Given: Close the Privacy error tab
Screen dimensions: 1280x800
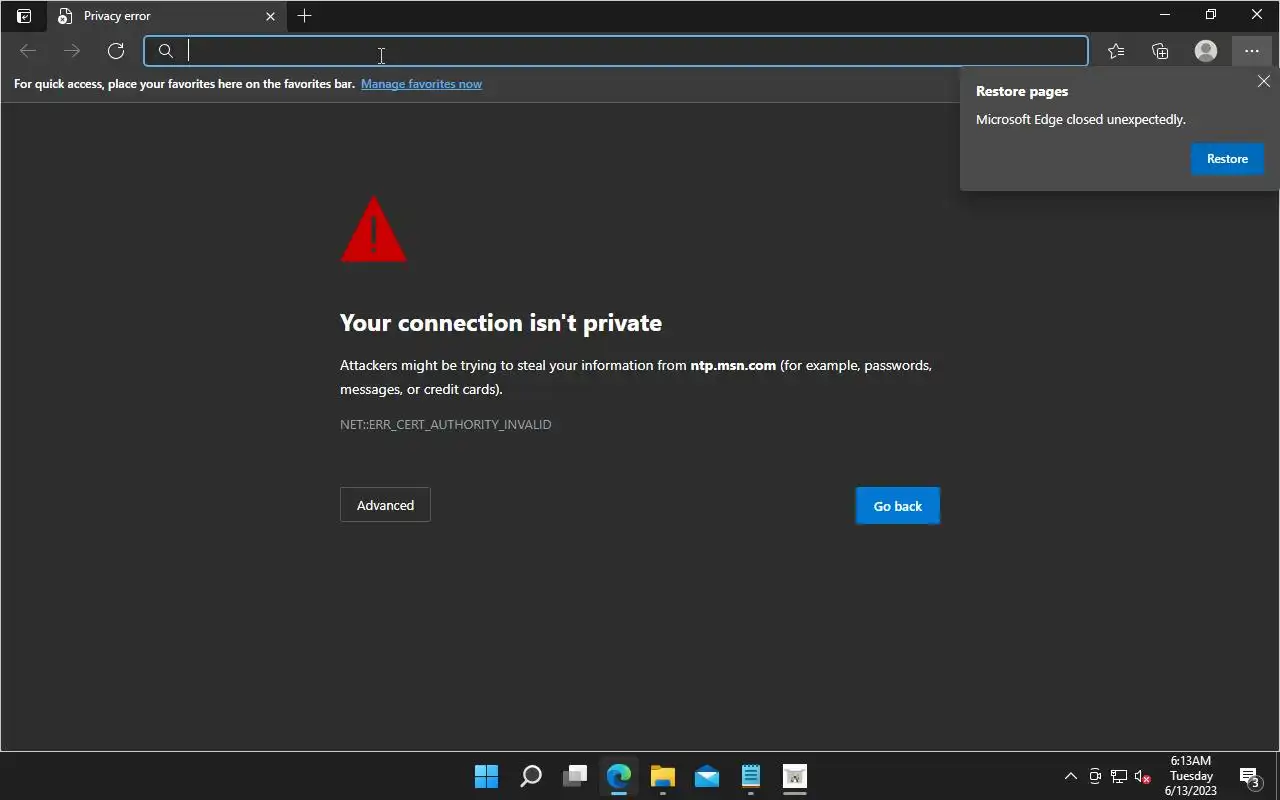Looking at the screenshot, I should (270, 16).
